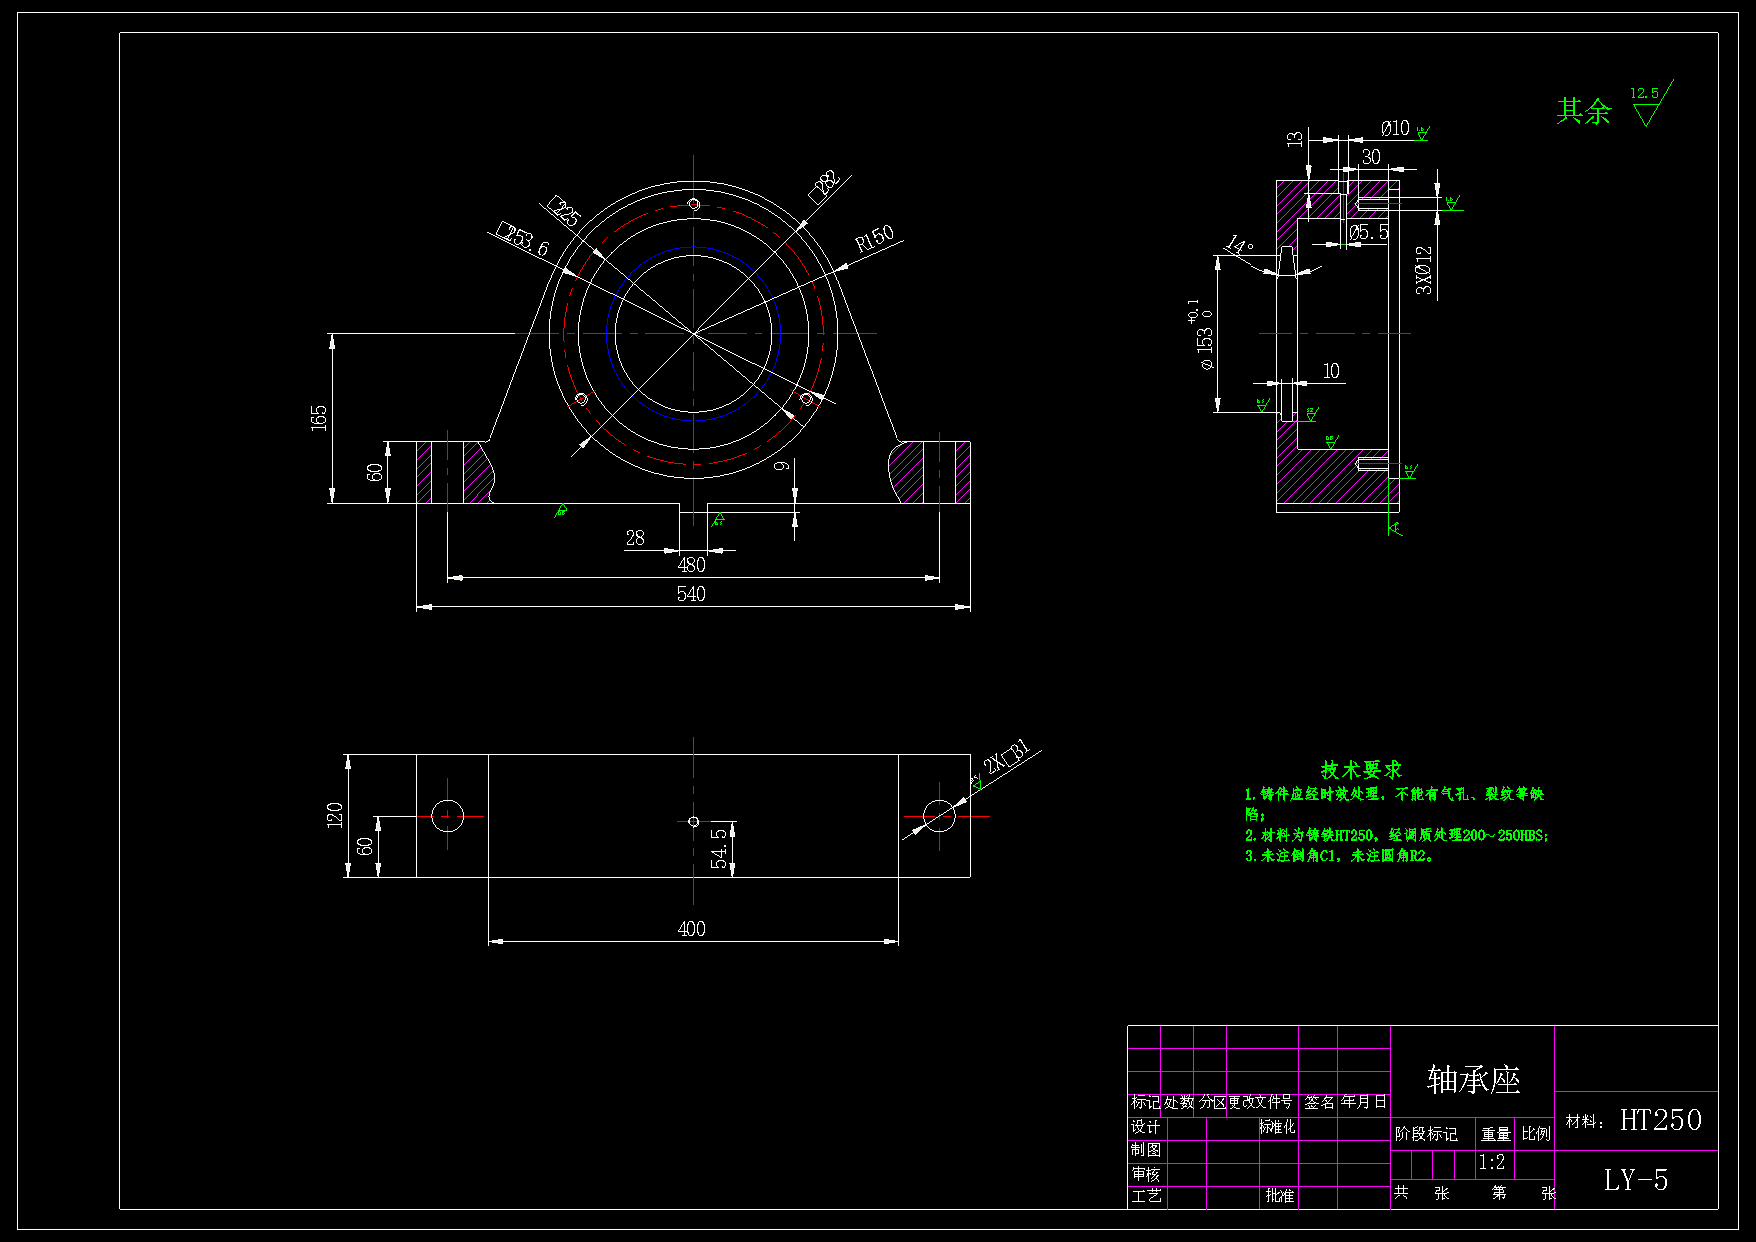The height and width of the screenshot is (1242, 1756).
Task: Click the 165 height dimension
Action: coord(318,417)
